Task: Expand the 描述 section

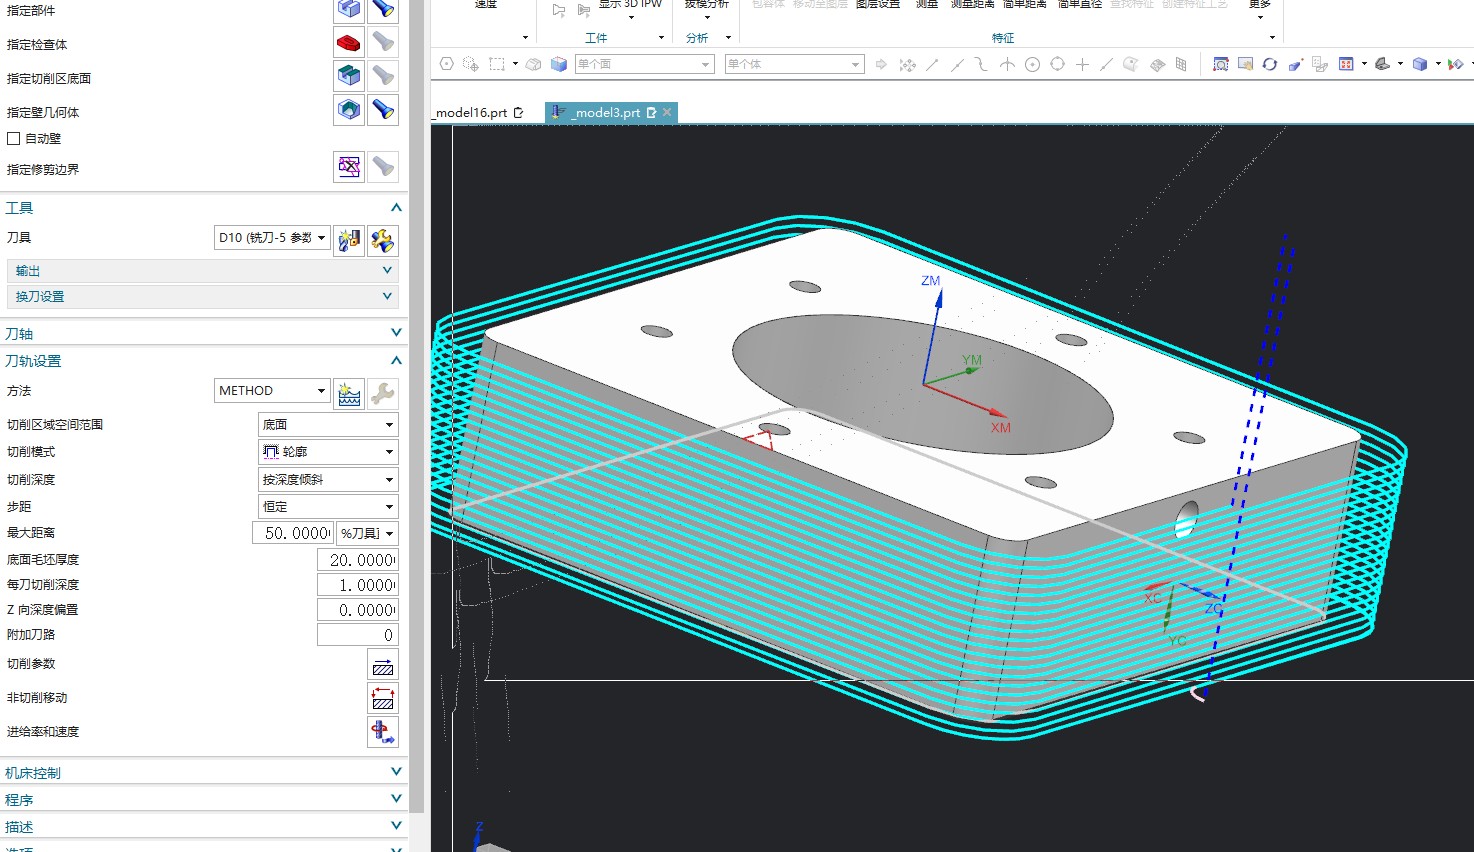Action: point(396,826)
